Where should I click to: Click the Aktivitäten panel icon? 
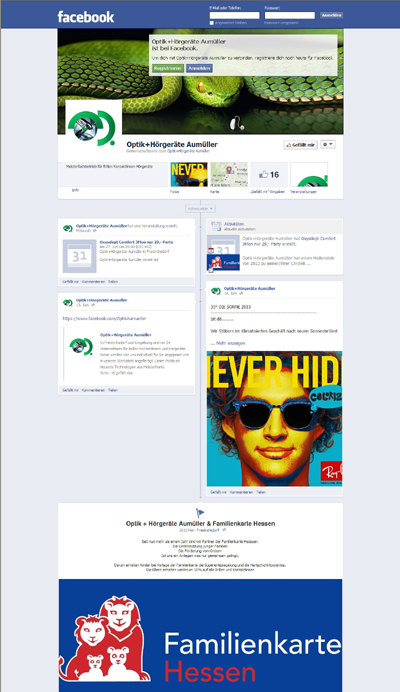pyautogui.click(x=216, y=226)
